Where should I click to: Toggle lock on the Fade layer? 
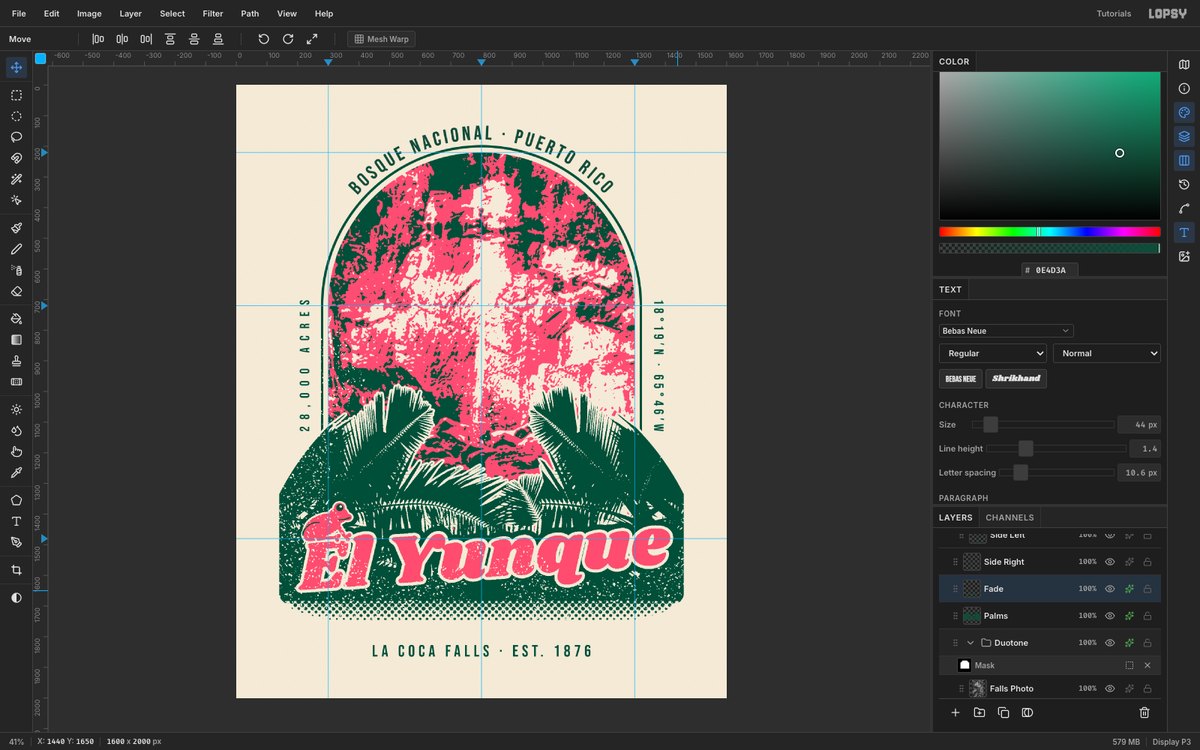point(1147,589)
